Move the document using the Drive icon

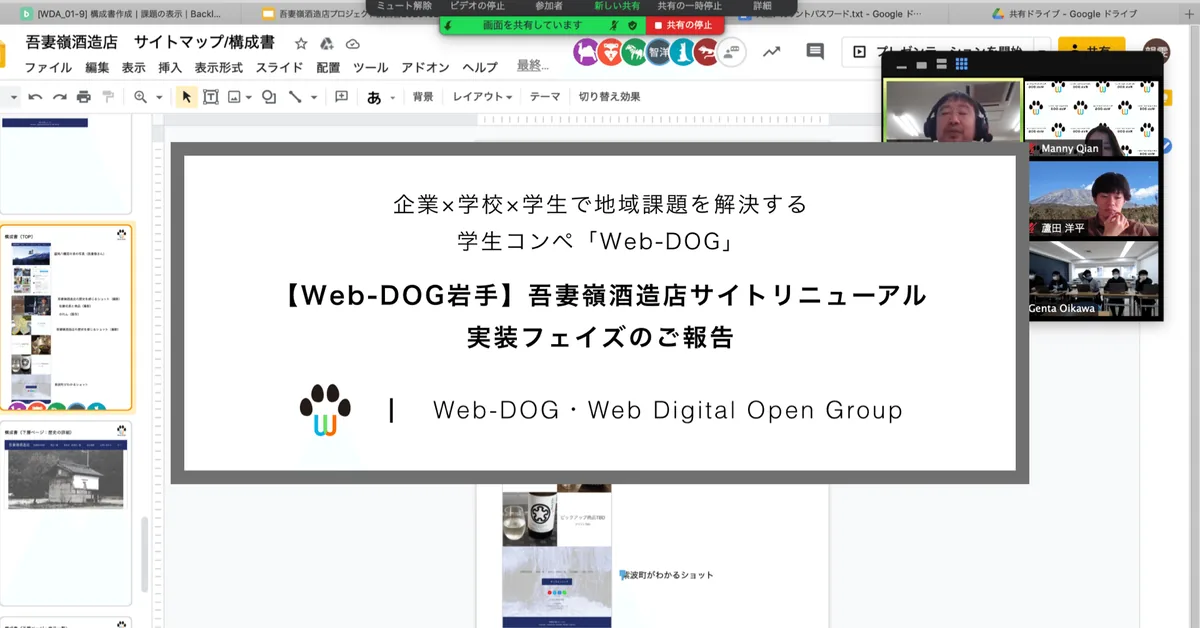click(x=327, y=44)
